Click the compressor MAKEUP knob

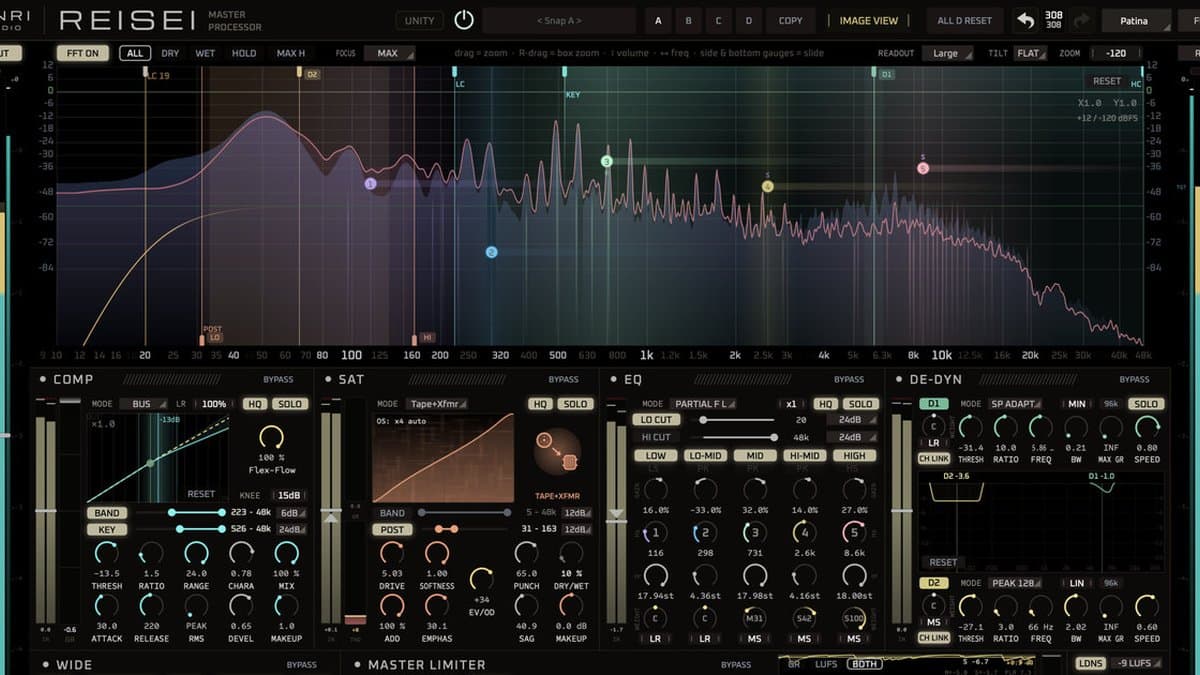[x=286, y=605]
